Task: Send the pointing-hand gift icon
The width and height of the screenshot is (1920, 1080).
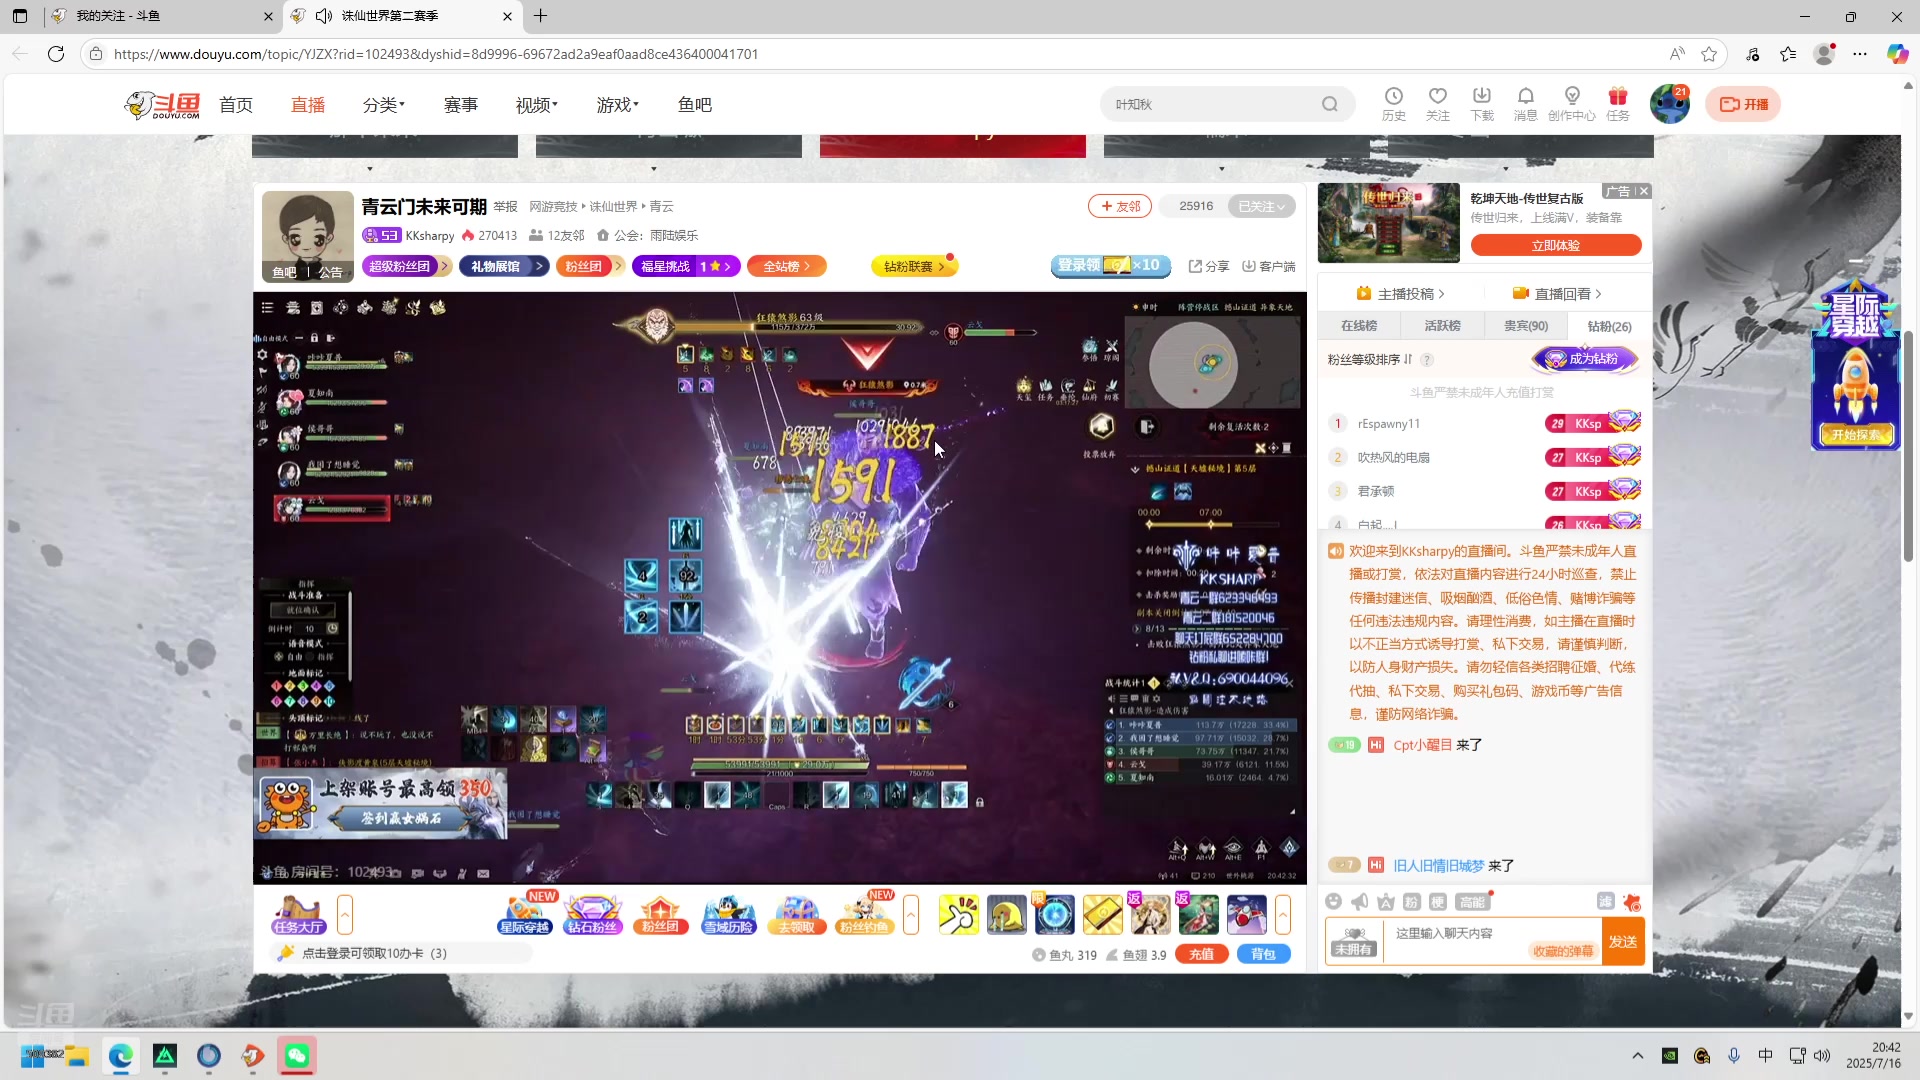Action: [x=958, y=915]
